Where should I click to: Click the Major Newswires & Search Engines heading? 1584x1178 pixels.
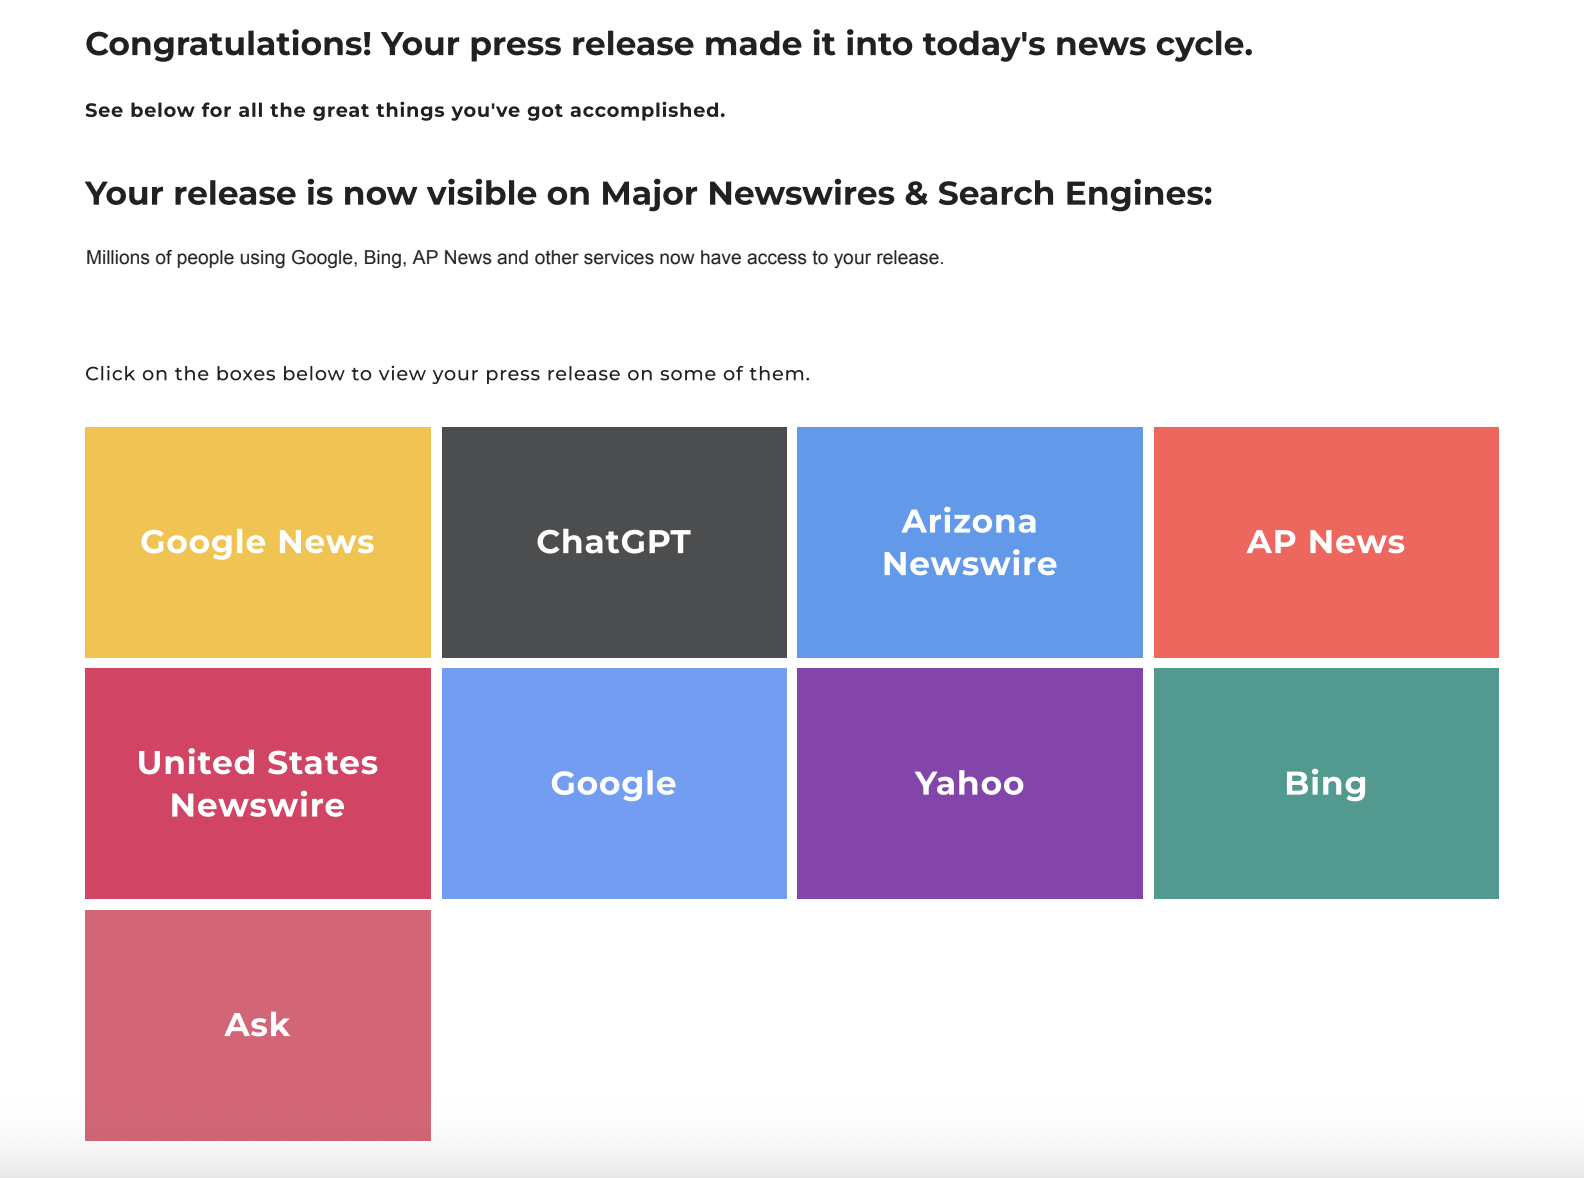pyautogui.click(x=648, y=193)
